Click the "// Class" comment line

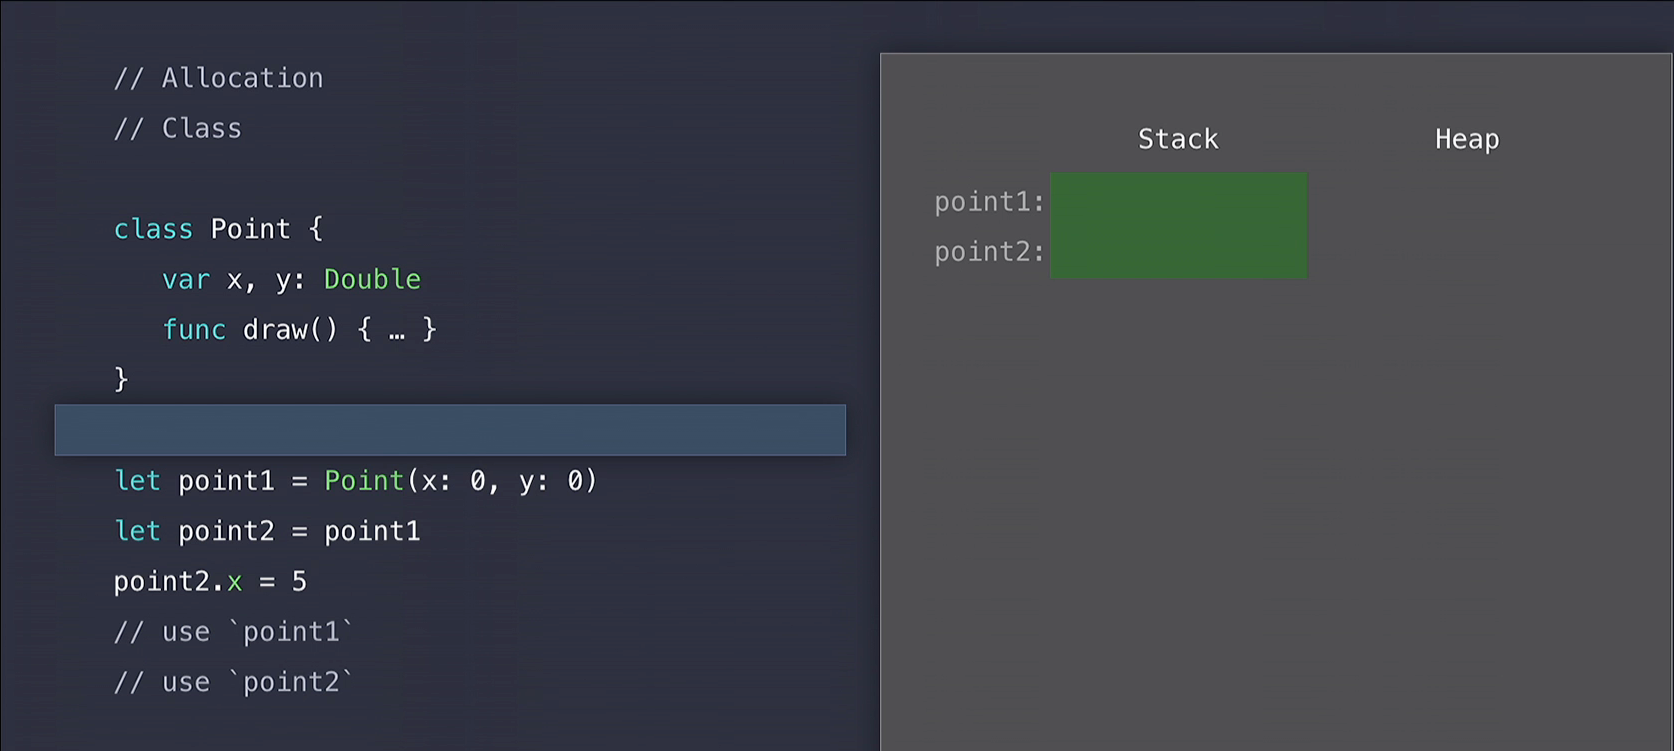pos(177,128)
